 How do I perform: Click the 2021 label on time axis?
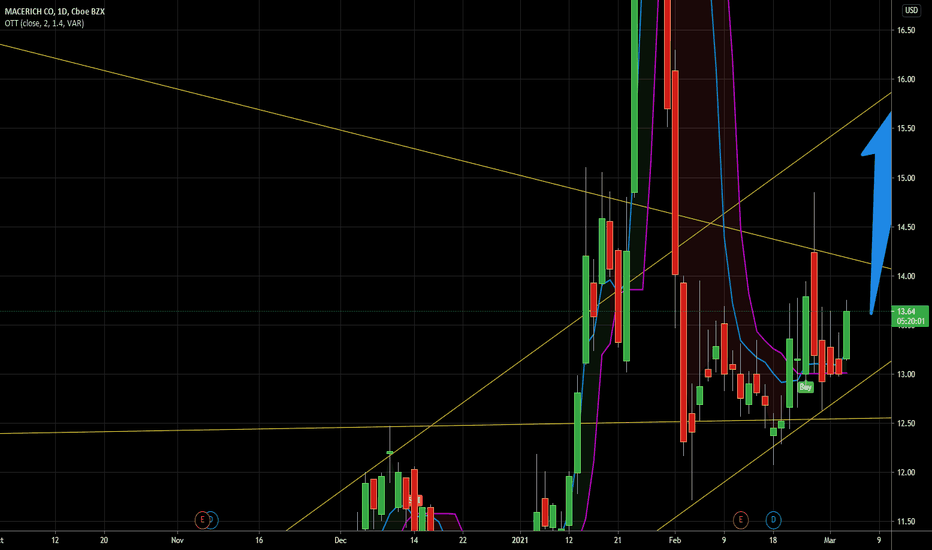(520, 540)
